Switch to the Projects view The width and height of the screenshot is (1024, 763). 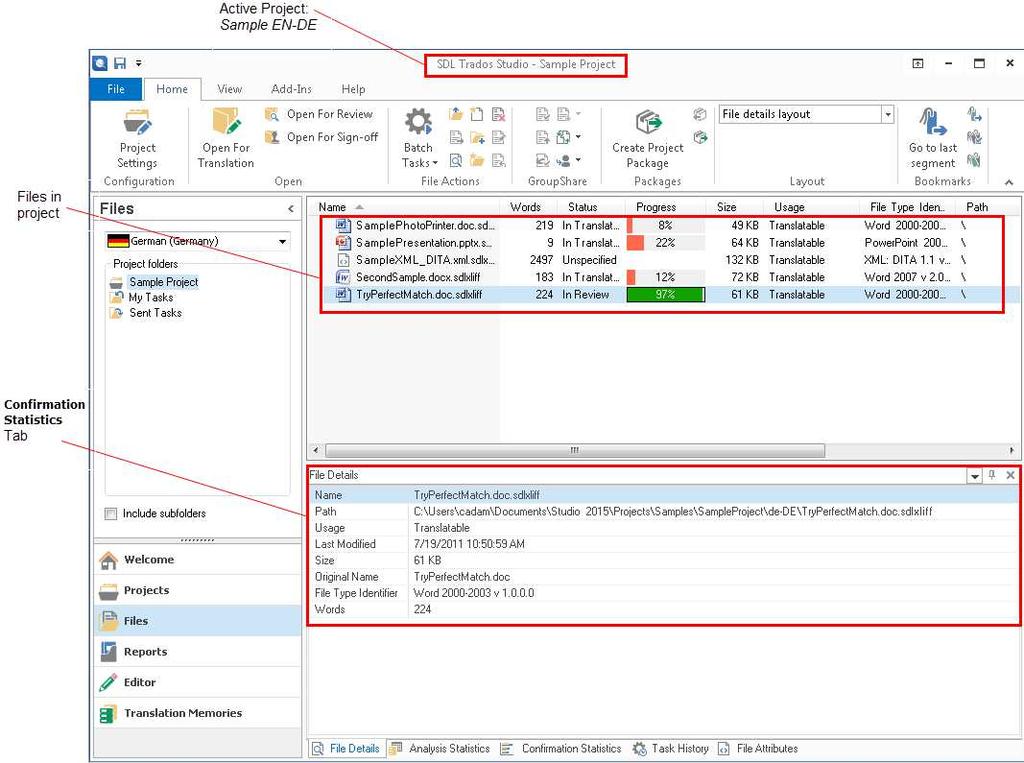tap(197, 591)
